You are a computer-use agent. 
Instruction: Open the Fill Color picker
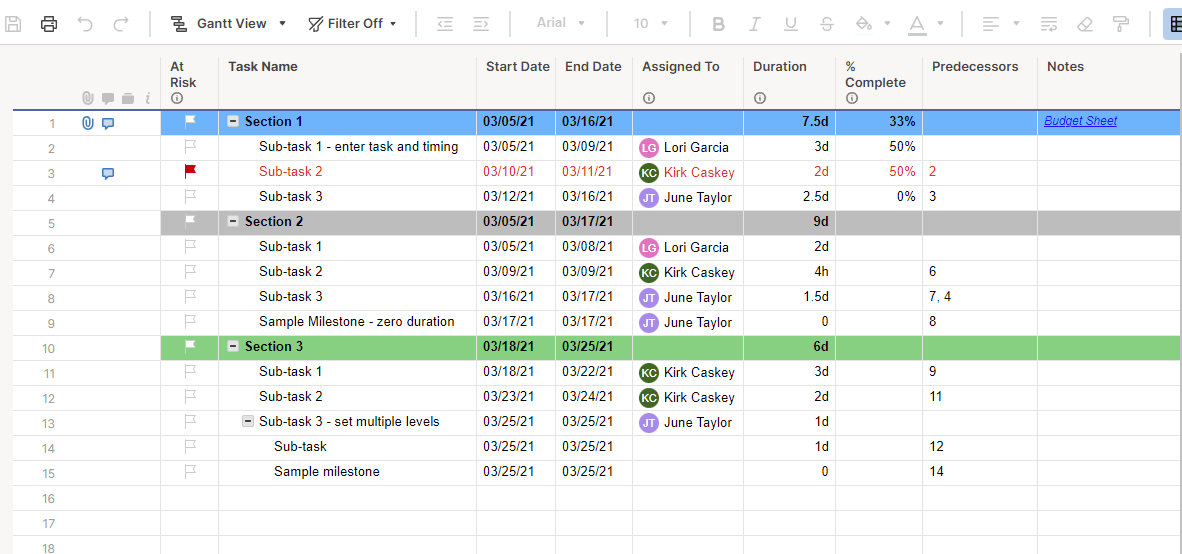pos(868,24)
